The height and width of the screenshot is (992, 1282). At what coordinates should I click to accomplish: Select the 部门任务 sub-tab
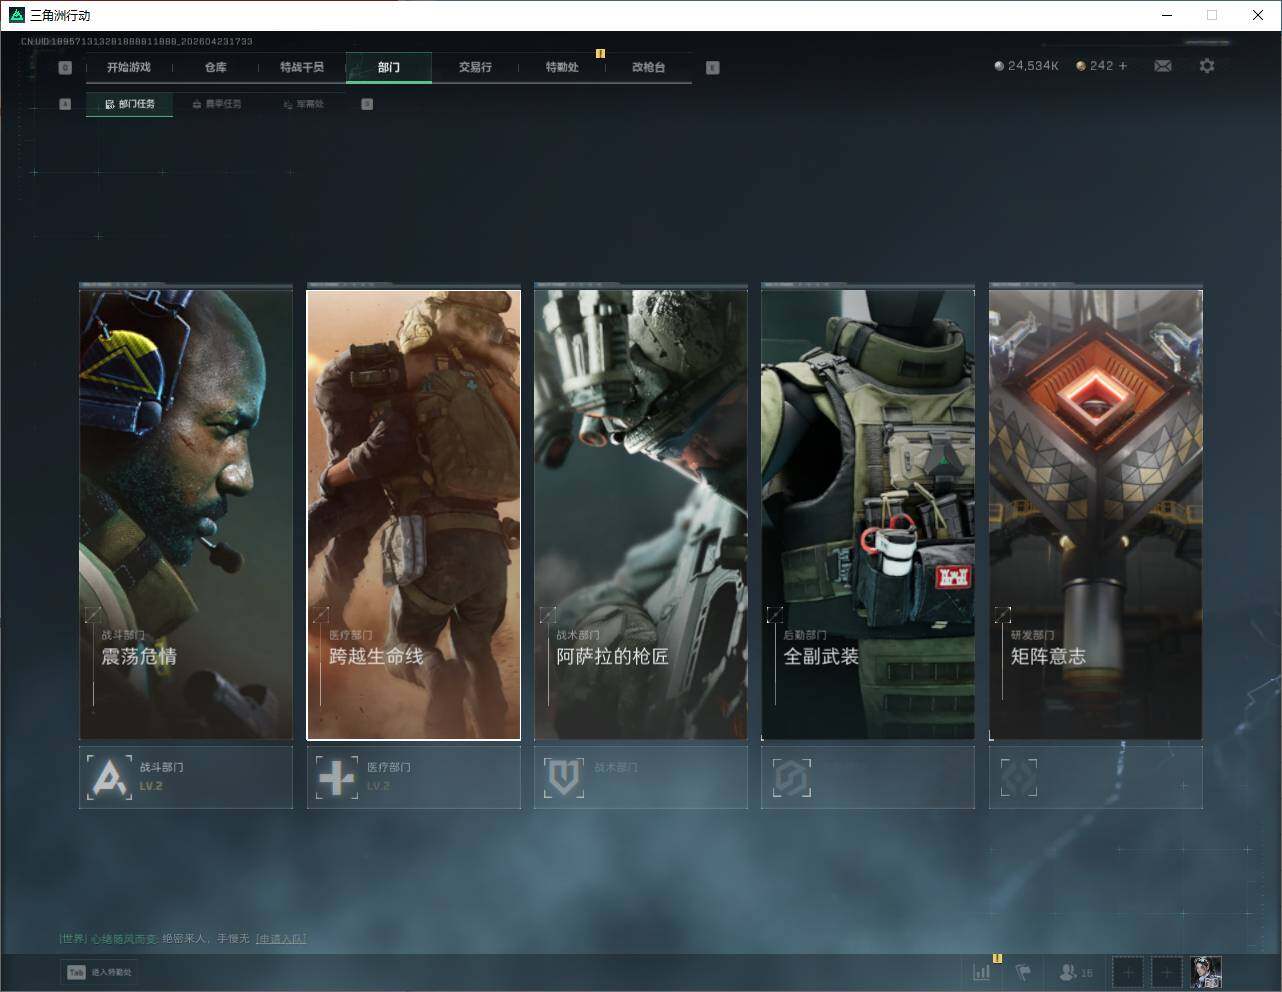[130, 104]
